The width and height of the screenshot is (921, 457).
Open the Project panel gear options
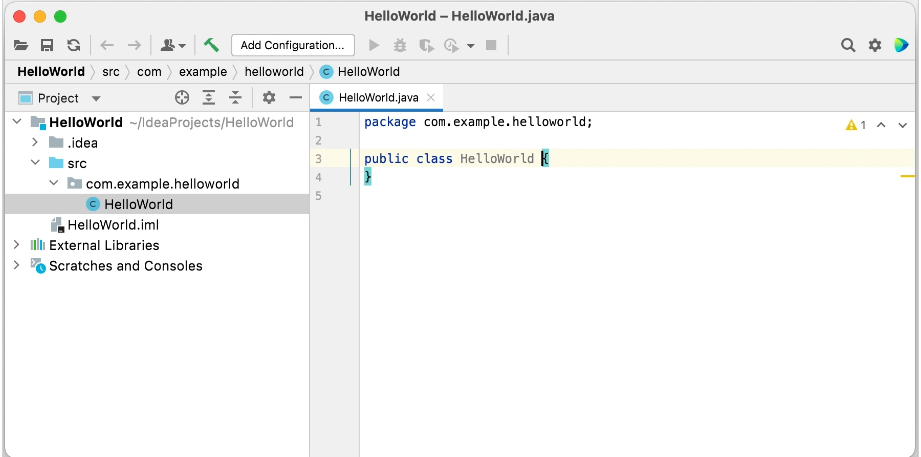coord(268,98)
